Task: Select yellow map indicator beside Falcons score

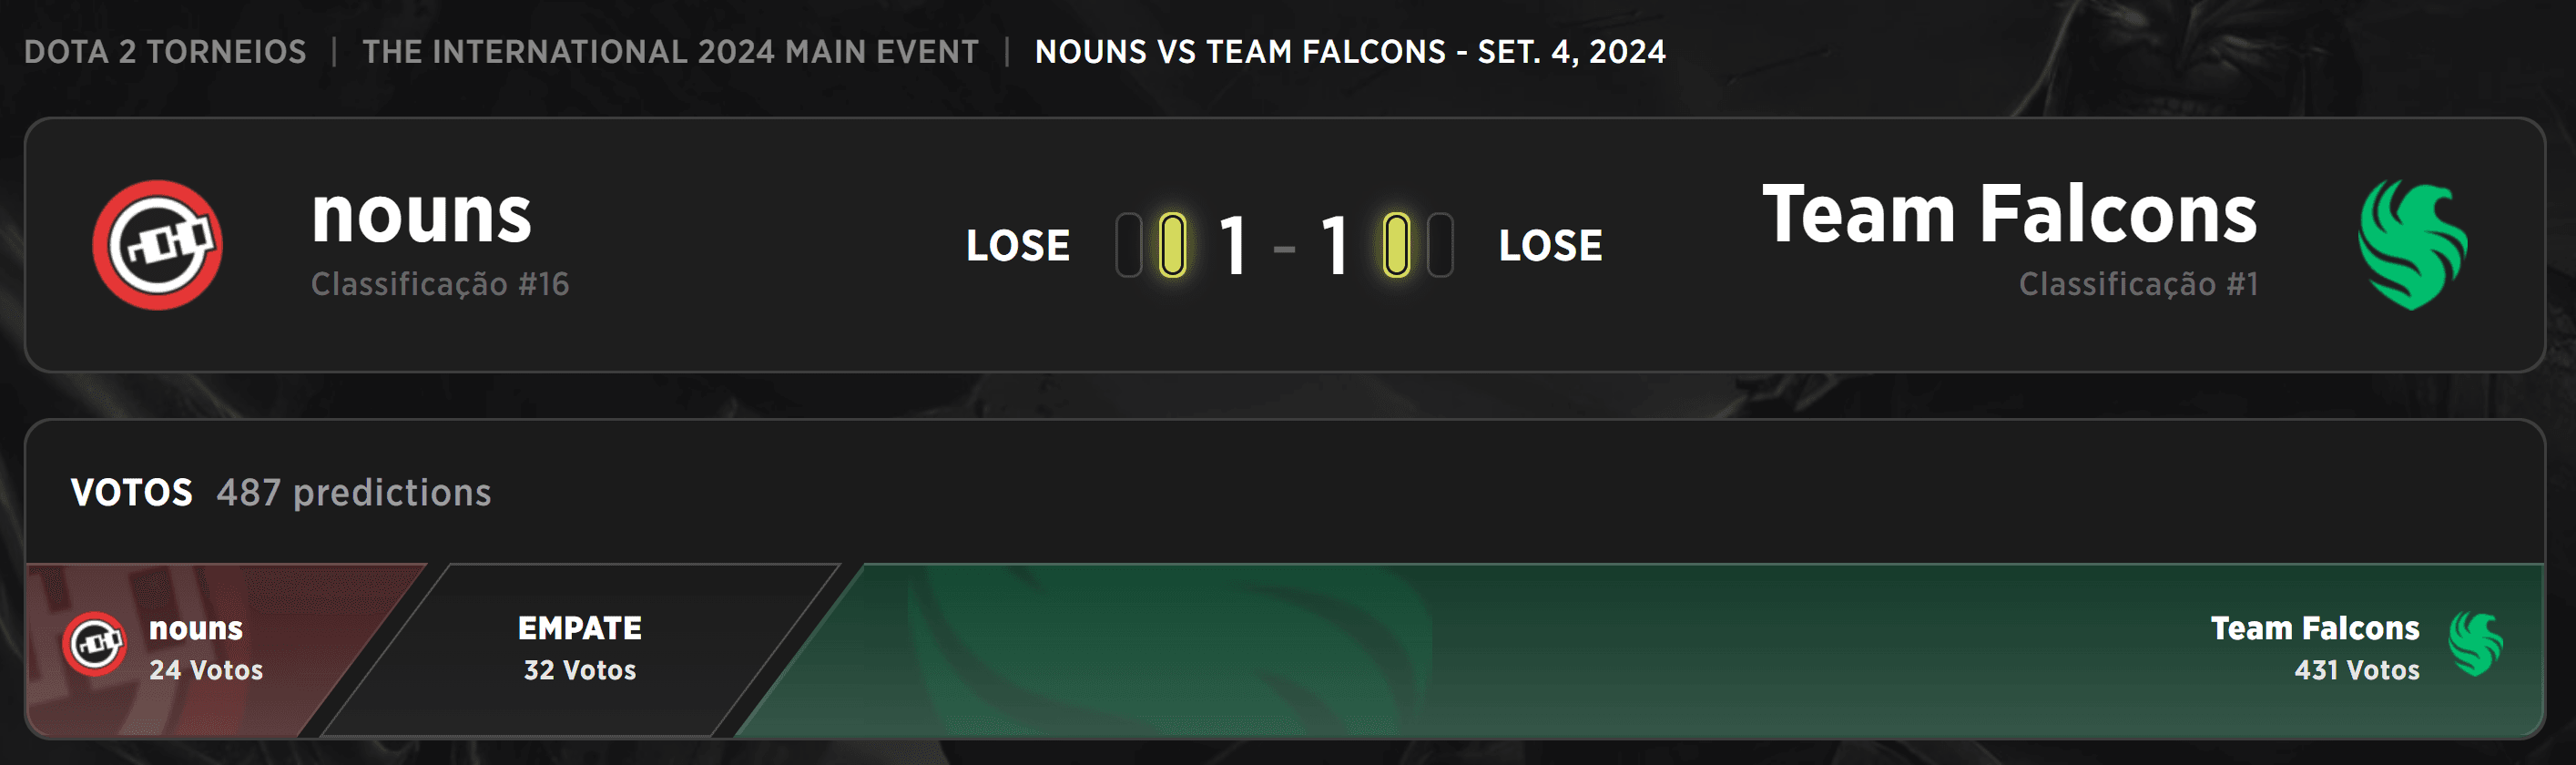Action: pyautogui.click(x=1397, y=245)
